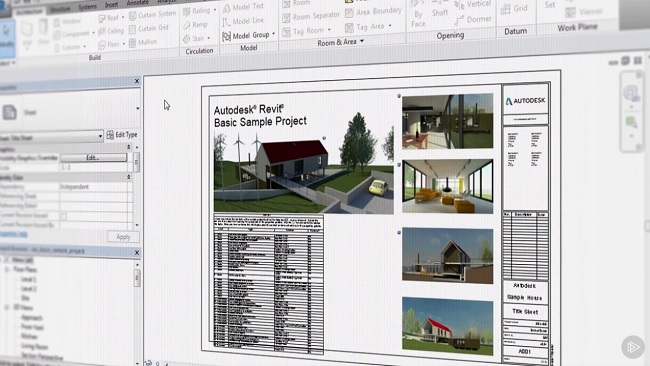Viewport: 650px width, 366px height.
Task: Click the Pluralsight play logo button
Action: pos(633,347)
